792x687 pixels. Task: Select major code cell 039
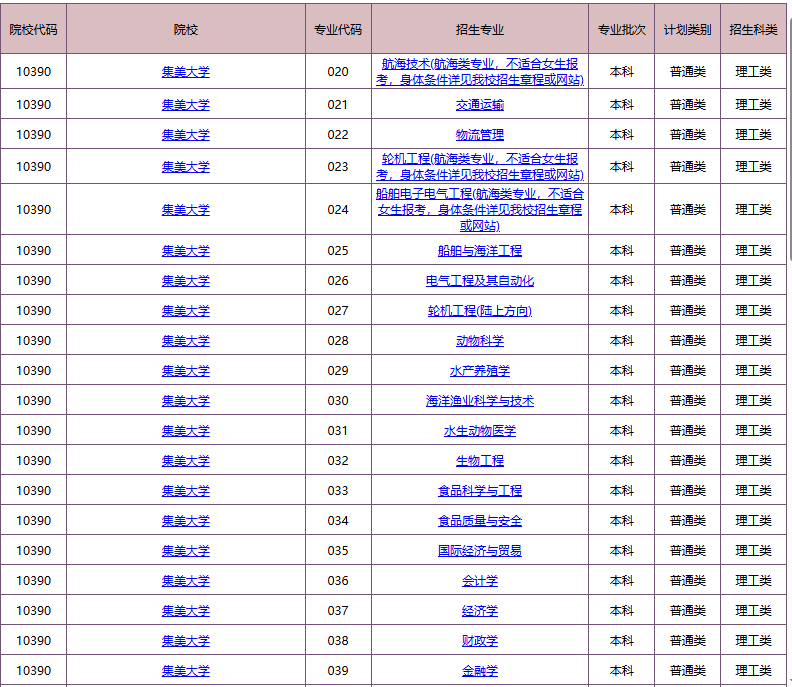point(338,670)
